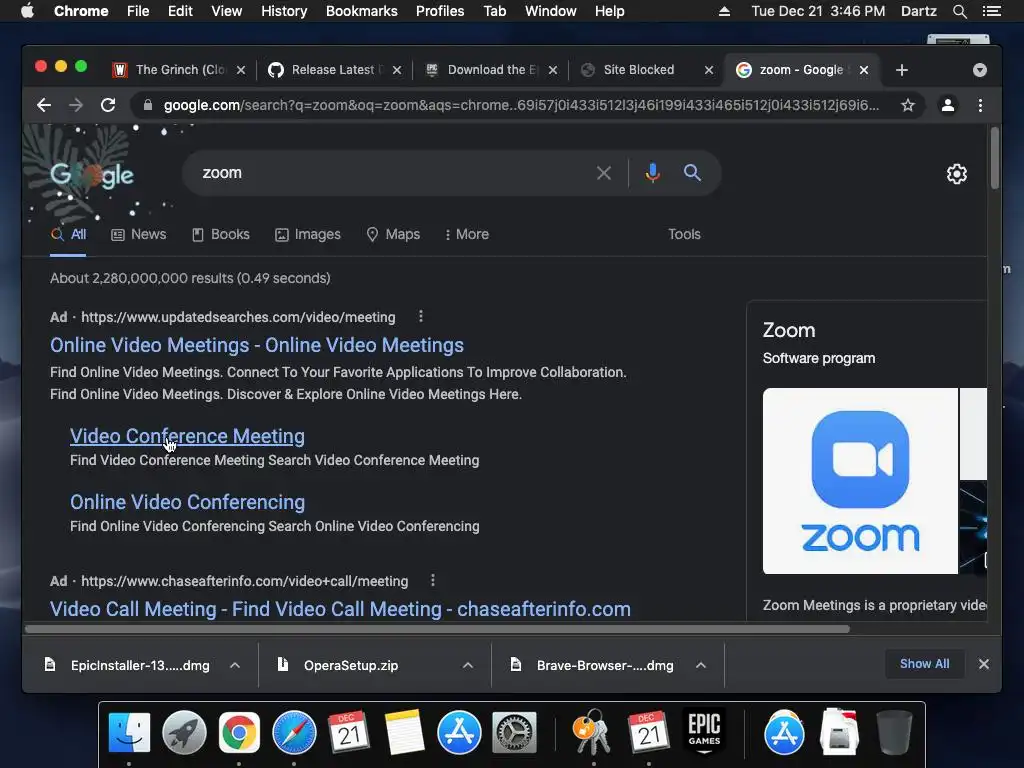This screenshot has width=1024, height=768.
Task: Open Video Call Meeting chaseafterinfo link
Action: pos(340,609)
